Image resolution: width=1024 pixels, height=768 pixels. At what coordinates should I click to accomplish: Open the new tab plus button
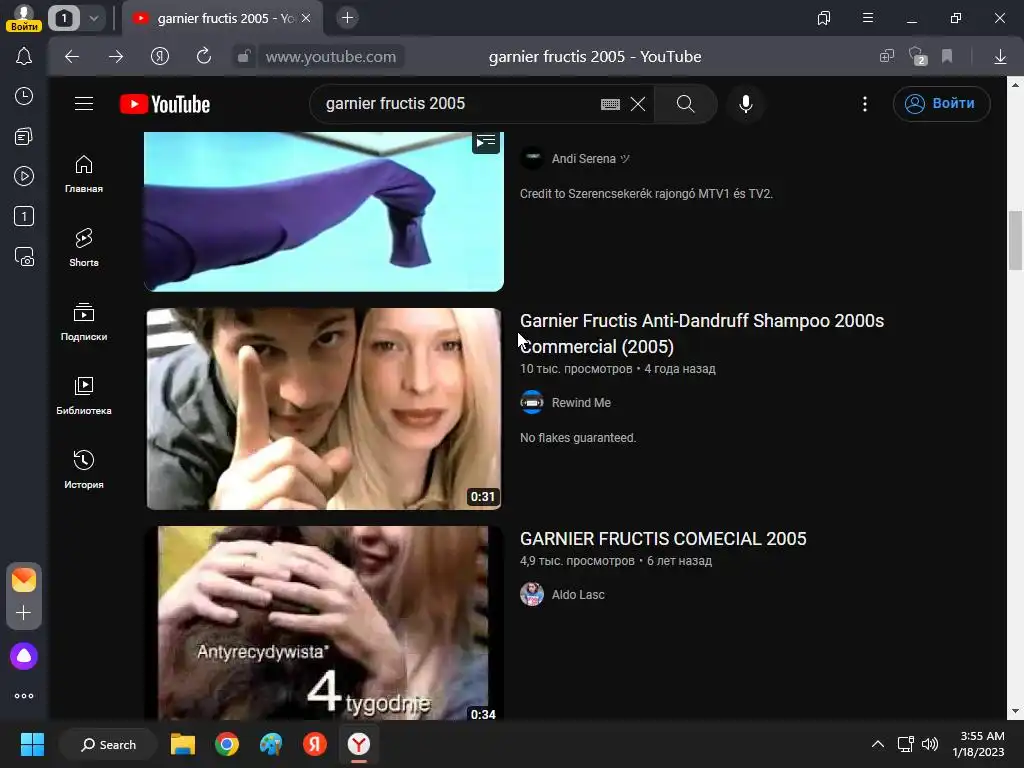click(347, 18)
